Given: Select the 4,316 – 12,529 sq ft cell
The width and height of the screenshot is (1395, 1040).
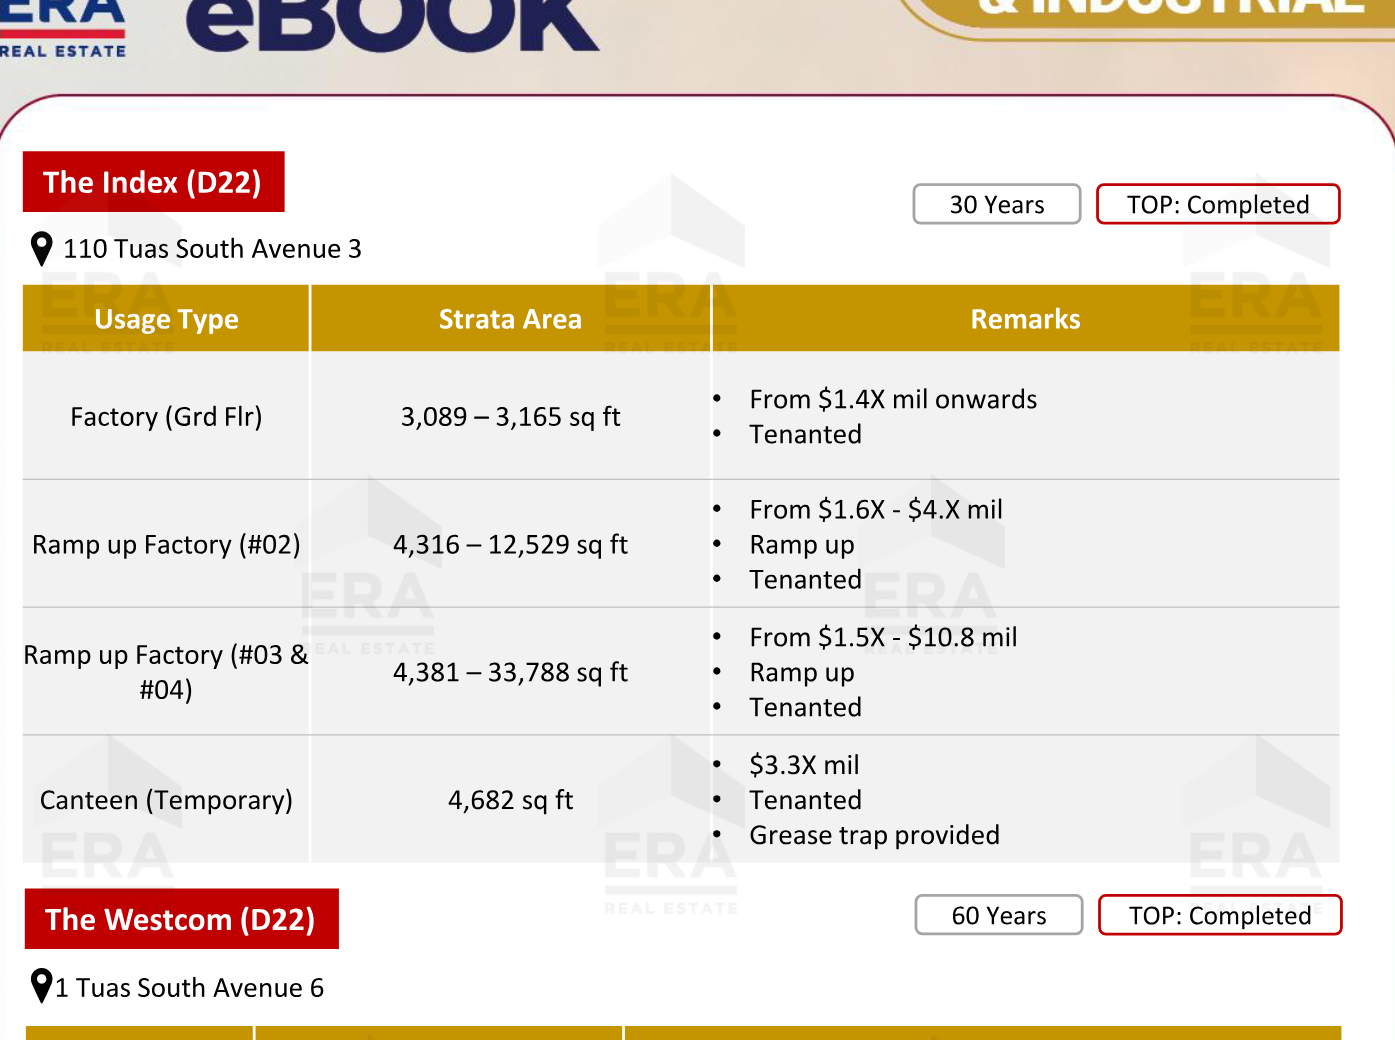Looking at the screenshot, I should point(510,544).
